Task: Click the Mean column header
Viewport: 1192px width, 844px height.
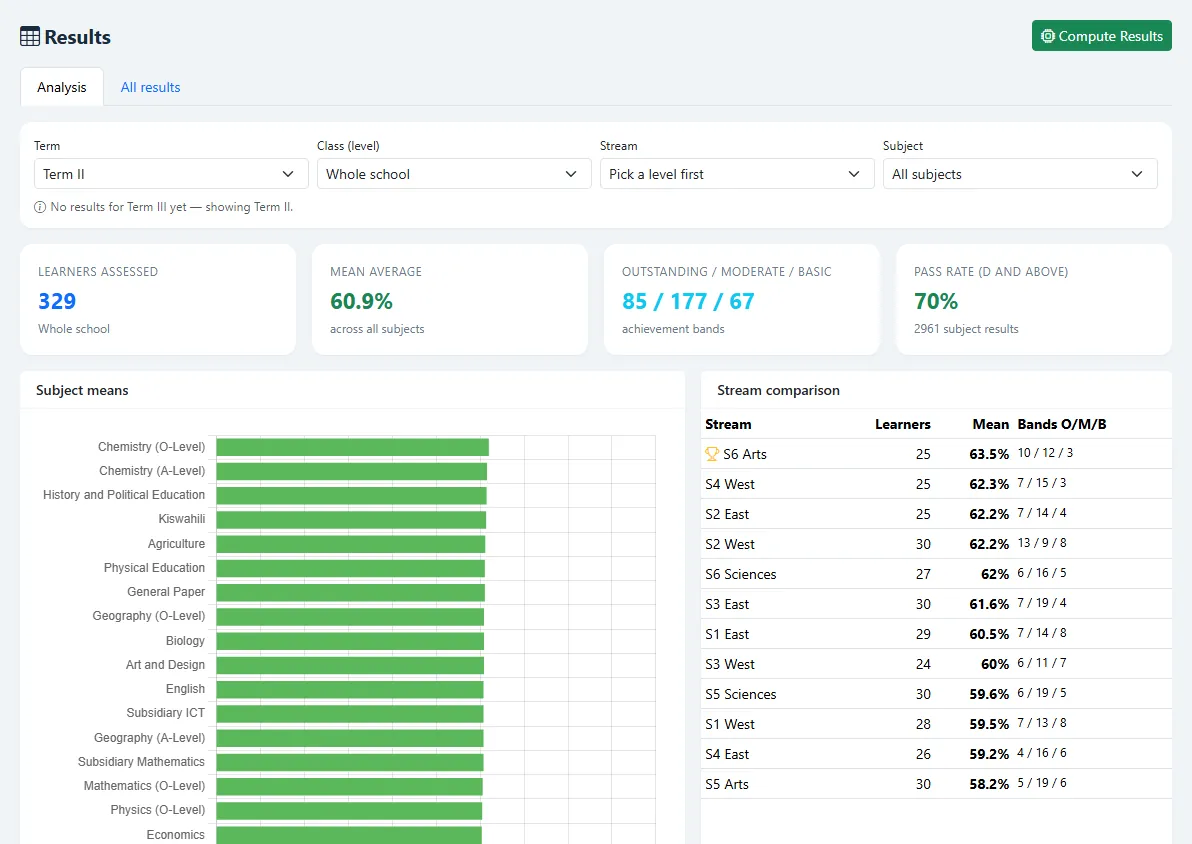Action: click(x=991, y=424)
